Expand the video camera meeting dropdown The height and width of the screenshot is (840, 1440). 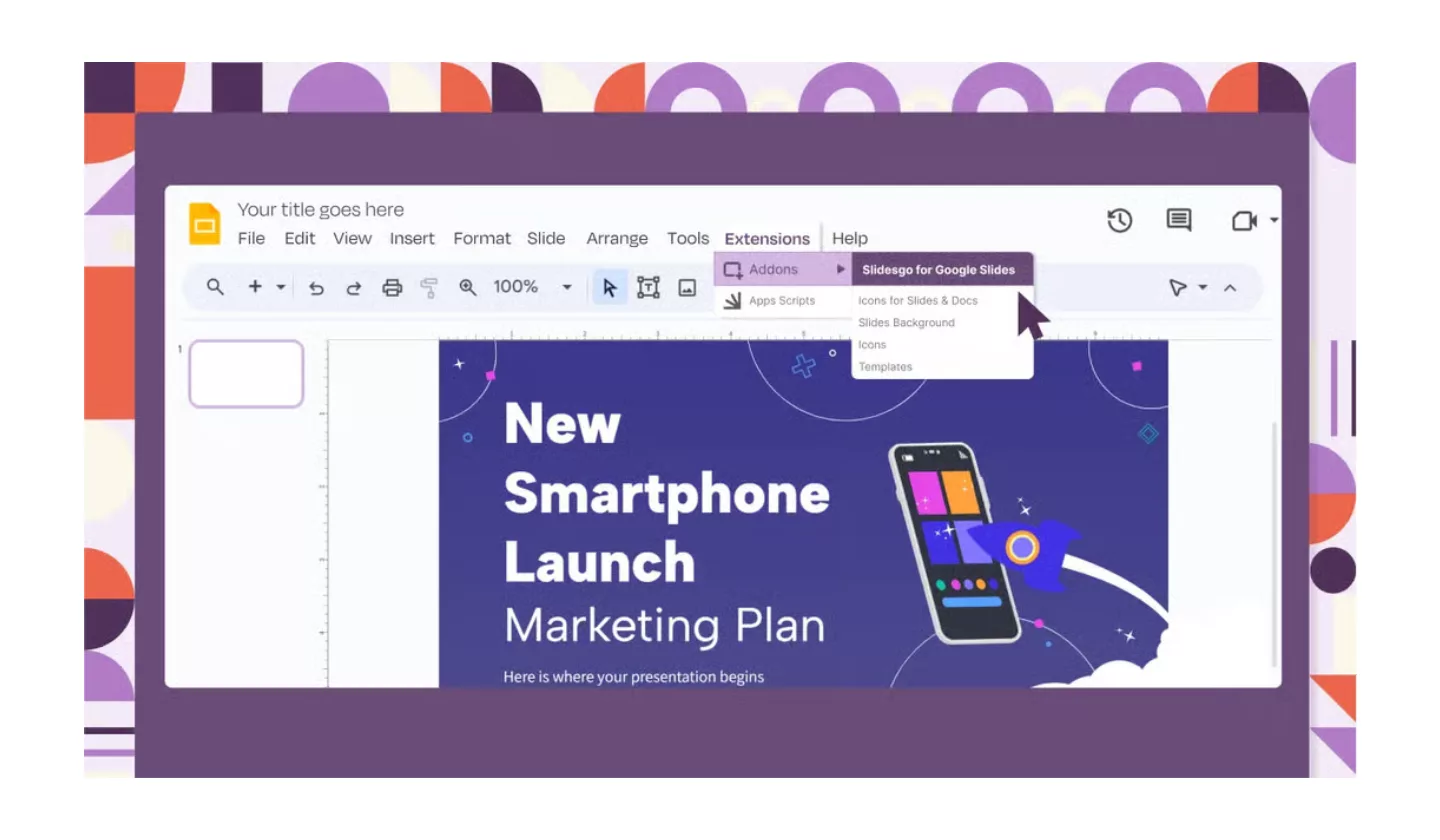click(1273, 220)
